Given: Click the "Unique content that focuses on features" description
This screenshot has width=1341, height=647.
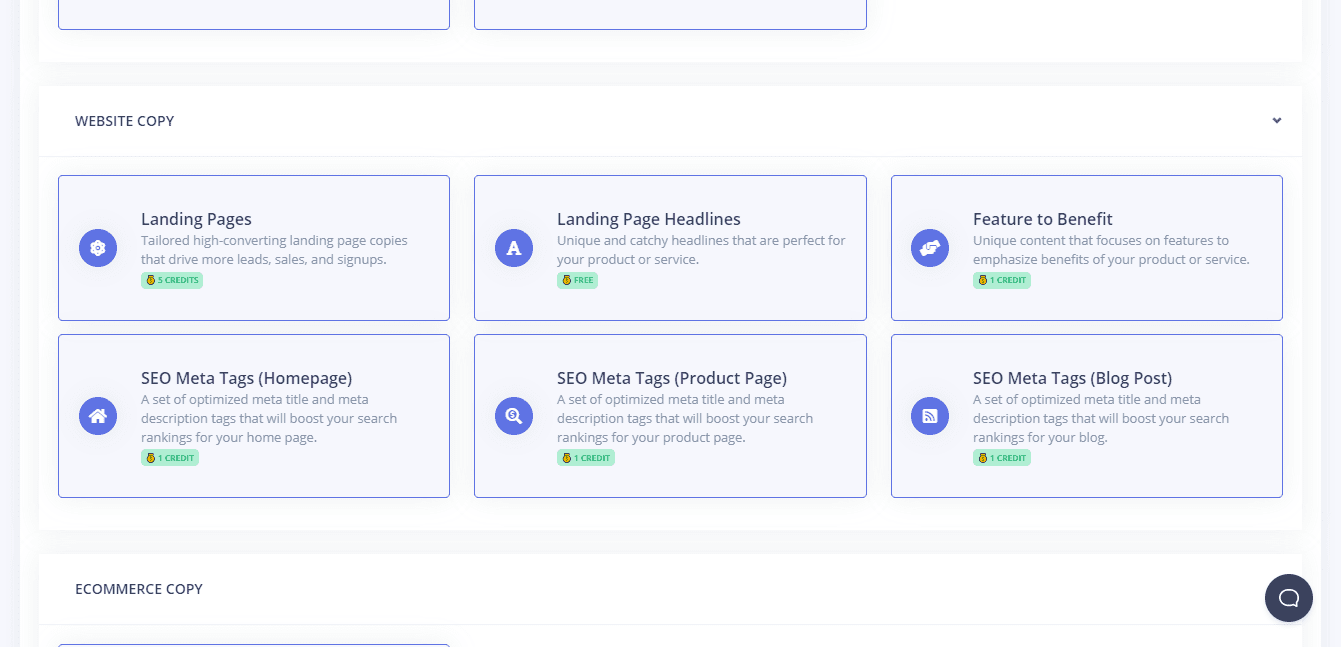Looking at the screenshot, I should click(x=1111, y=250).
